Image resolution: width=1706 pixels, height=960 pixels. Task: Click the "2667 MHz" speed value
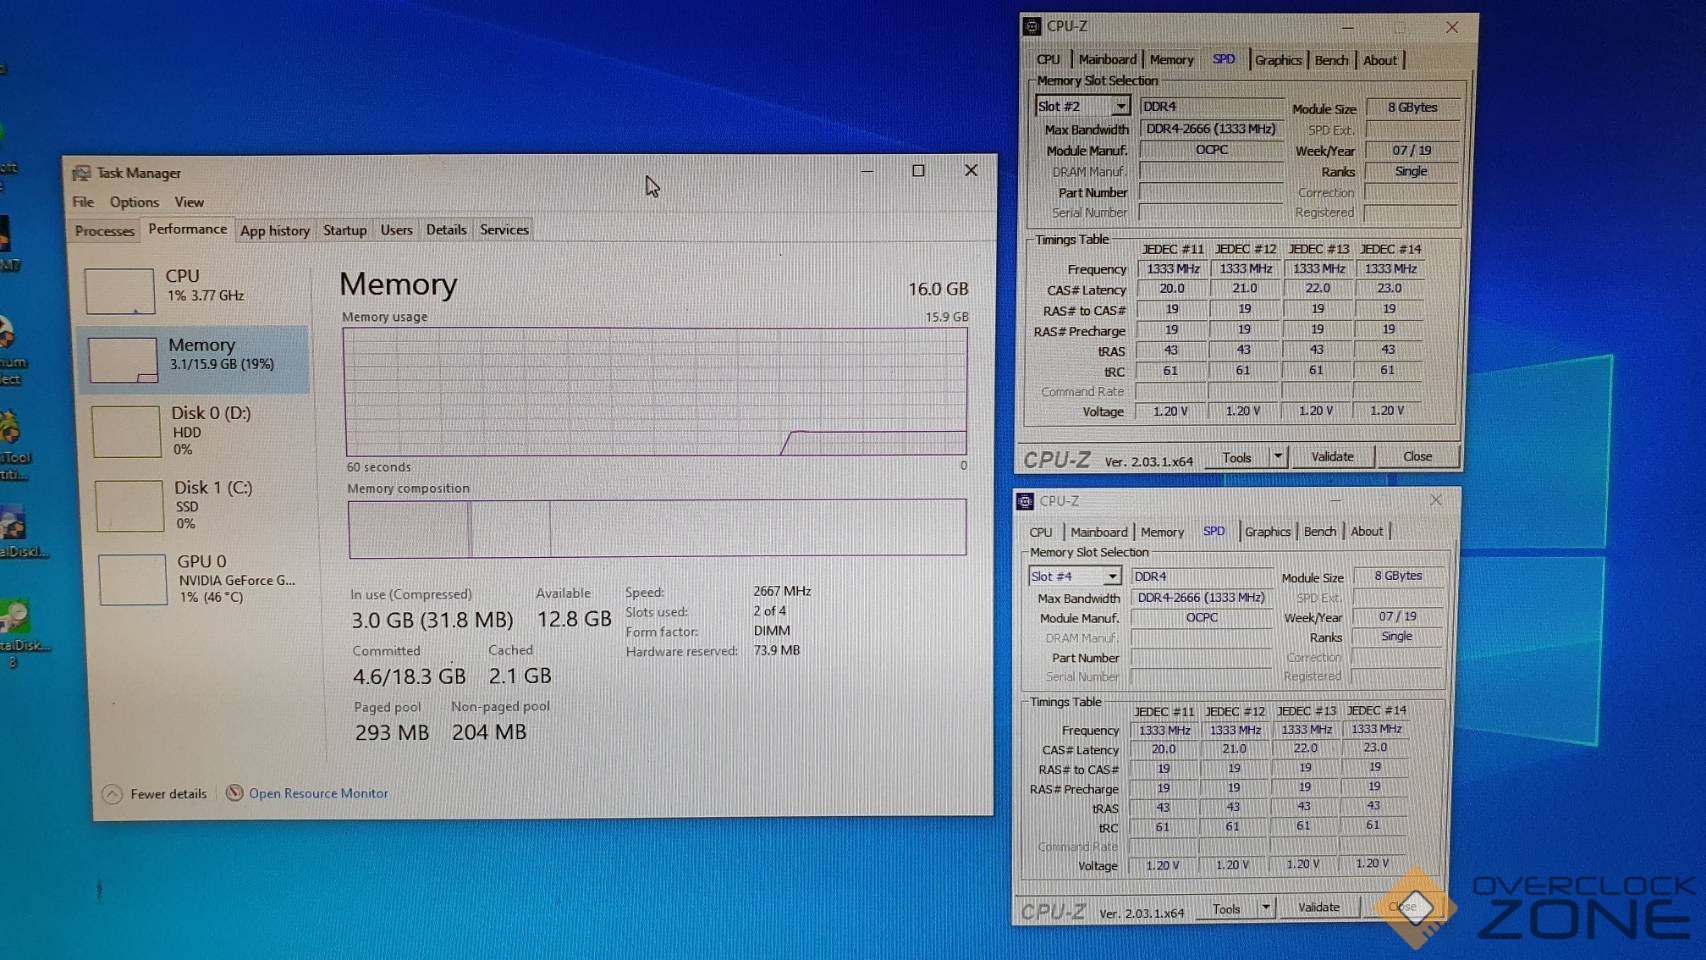pos(782,591)
